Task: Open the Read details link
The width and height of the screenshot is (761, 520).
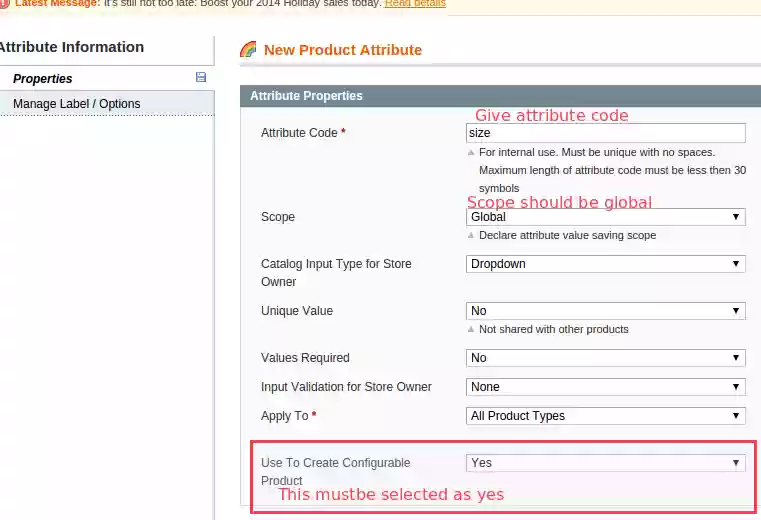Action: (415, 3)
